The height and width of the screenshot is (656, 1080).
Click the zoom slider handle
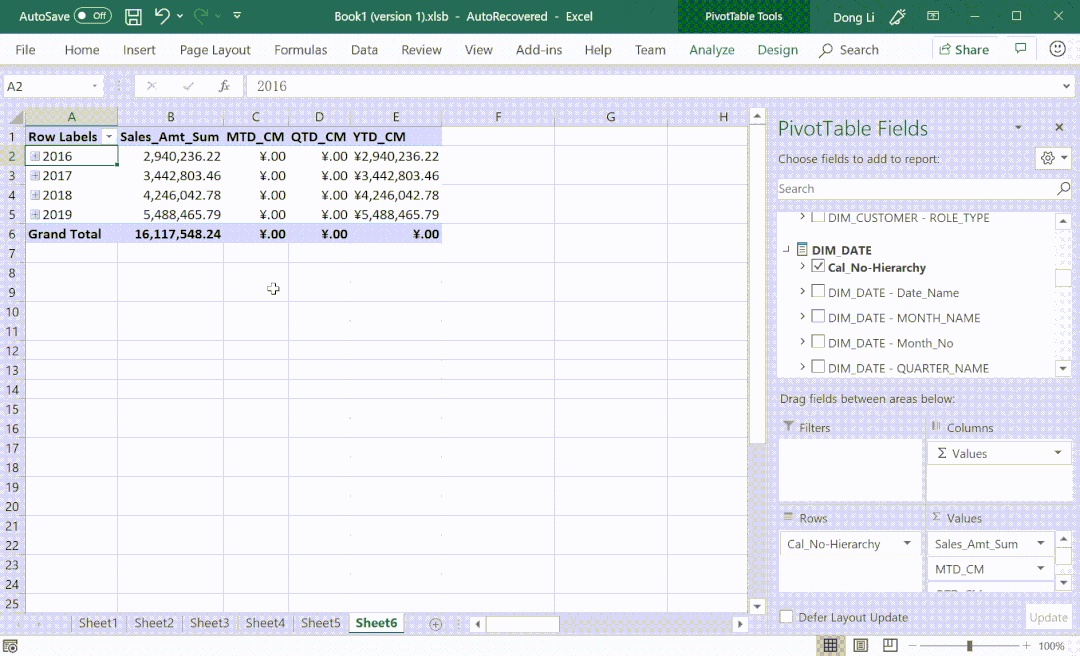(x=969, y=646)
